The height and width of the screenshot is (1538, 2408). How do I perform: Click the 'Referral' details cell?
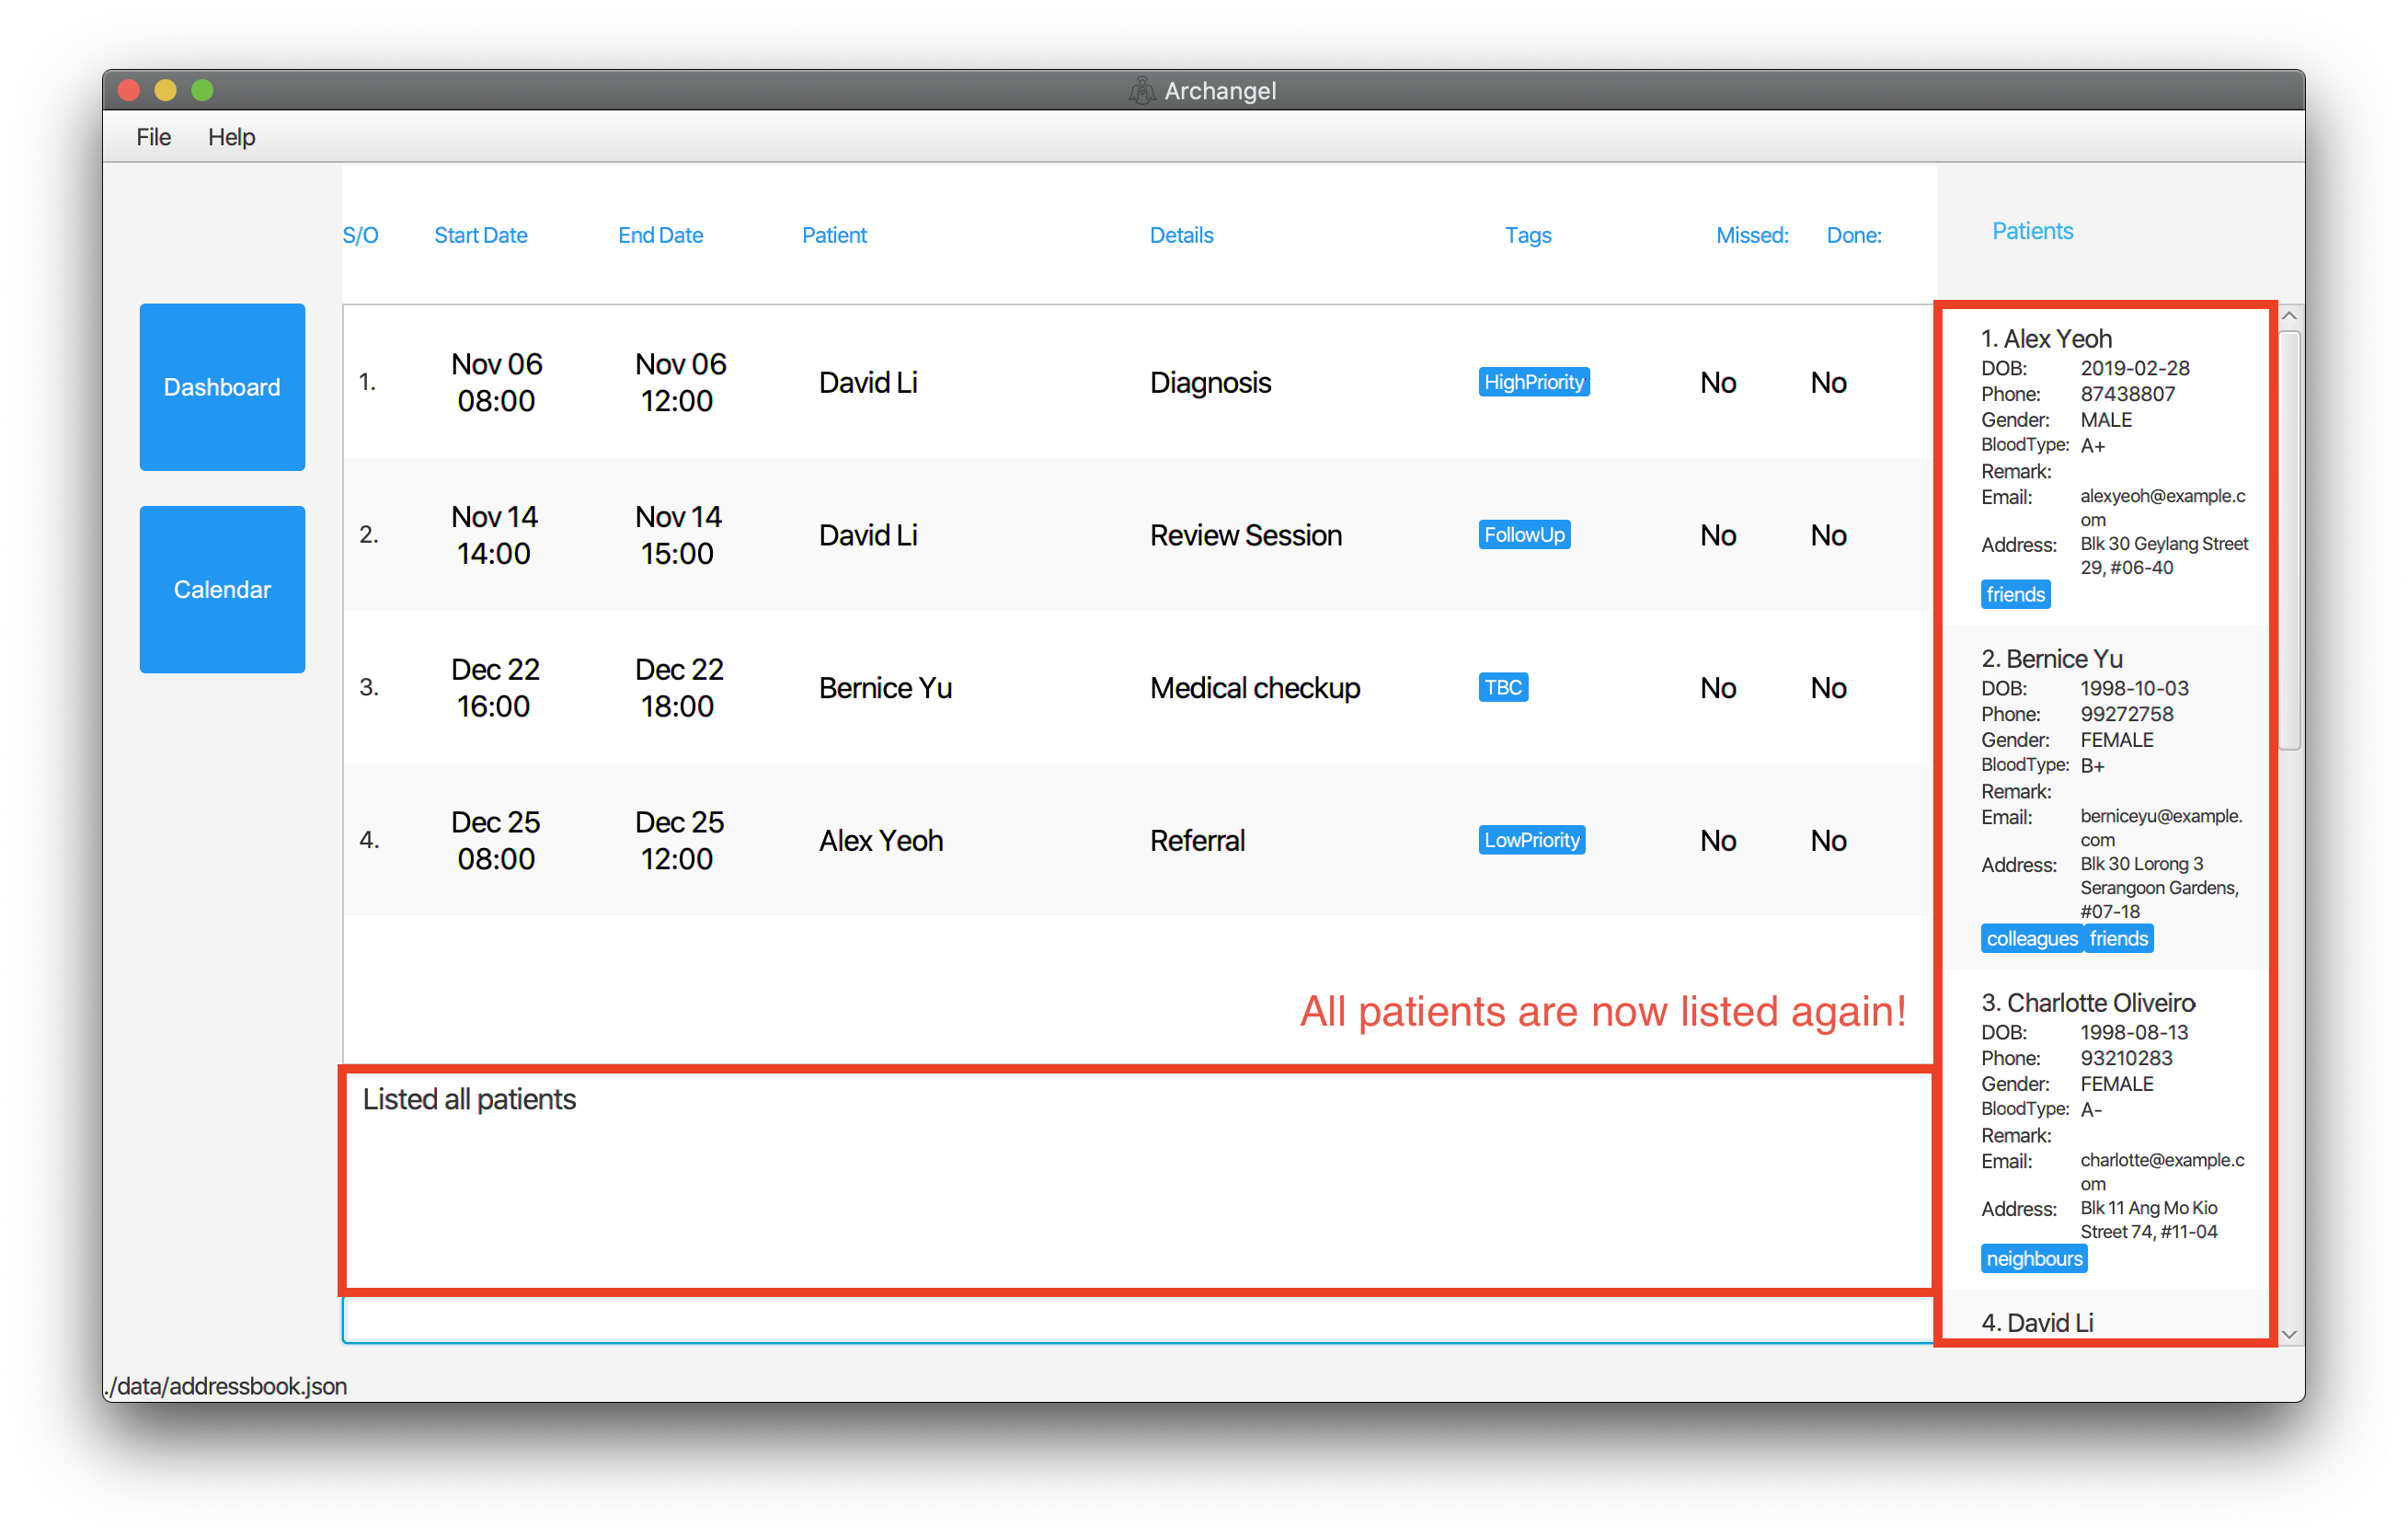tap(1197, 842)
